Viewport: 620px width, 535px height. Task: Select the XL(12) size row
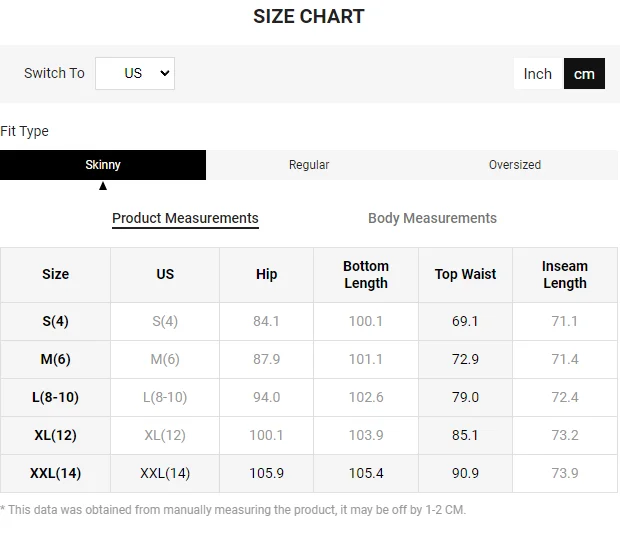(x=56, y=435)
